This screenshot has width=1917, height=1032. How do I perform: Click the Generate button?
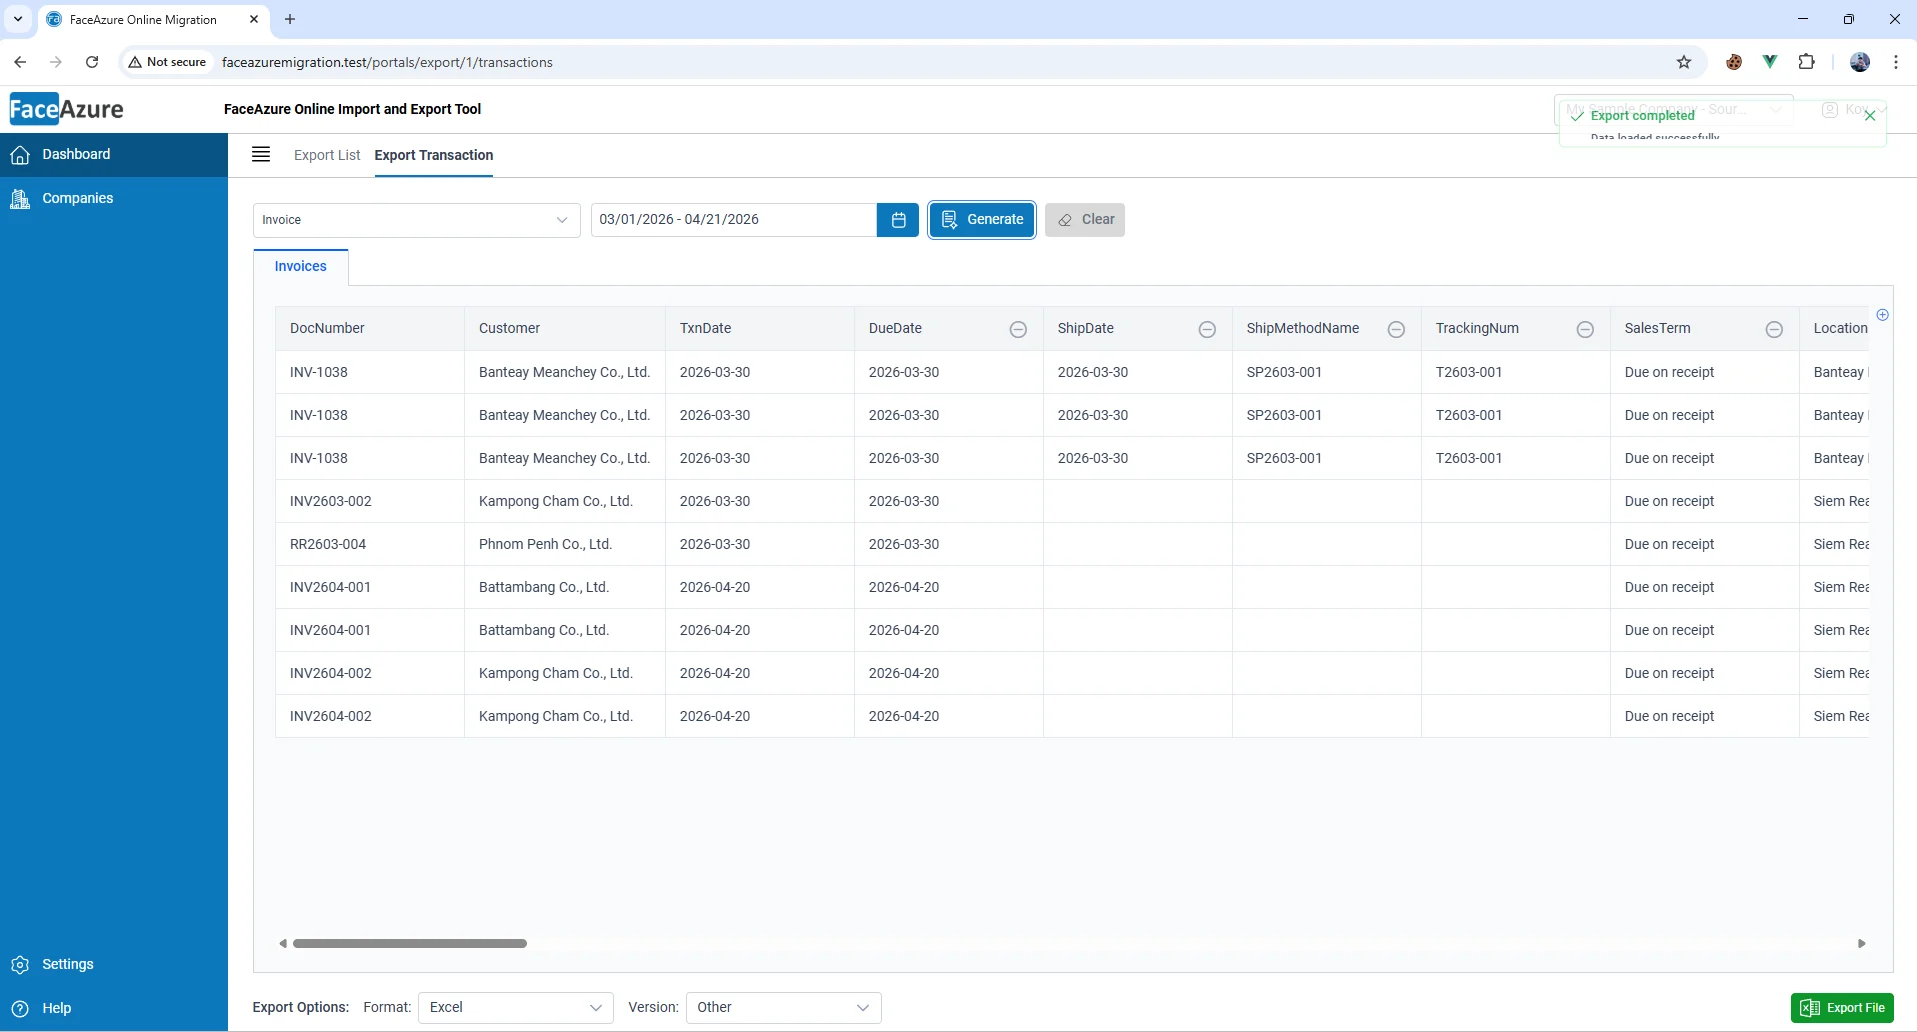[982, 220]
